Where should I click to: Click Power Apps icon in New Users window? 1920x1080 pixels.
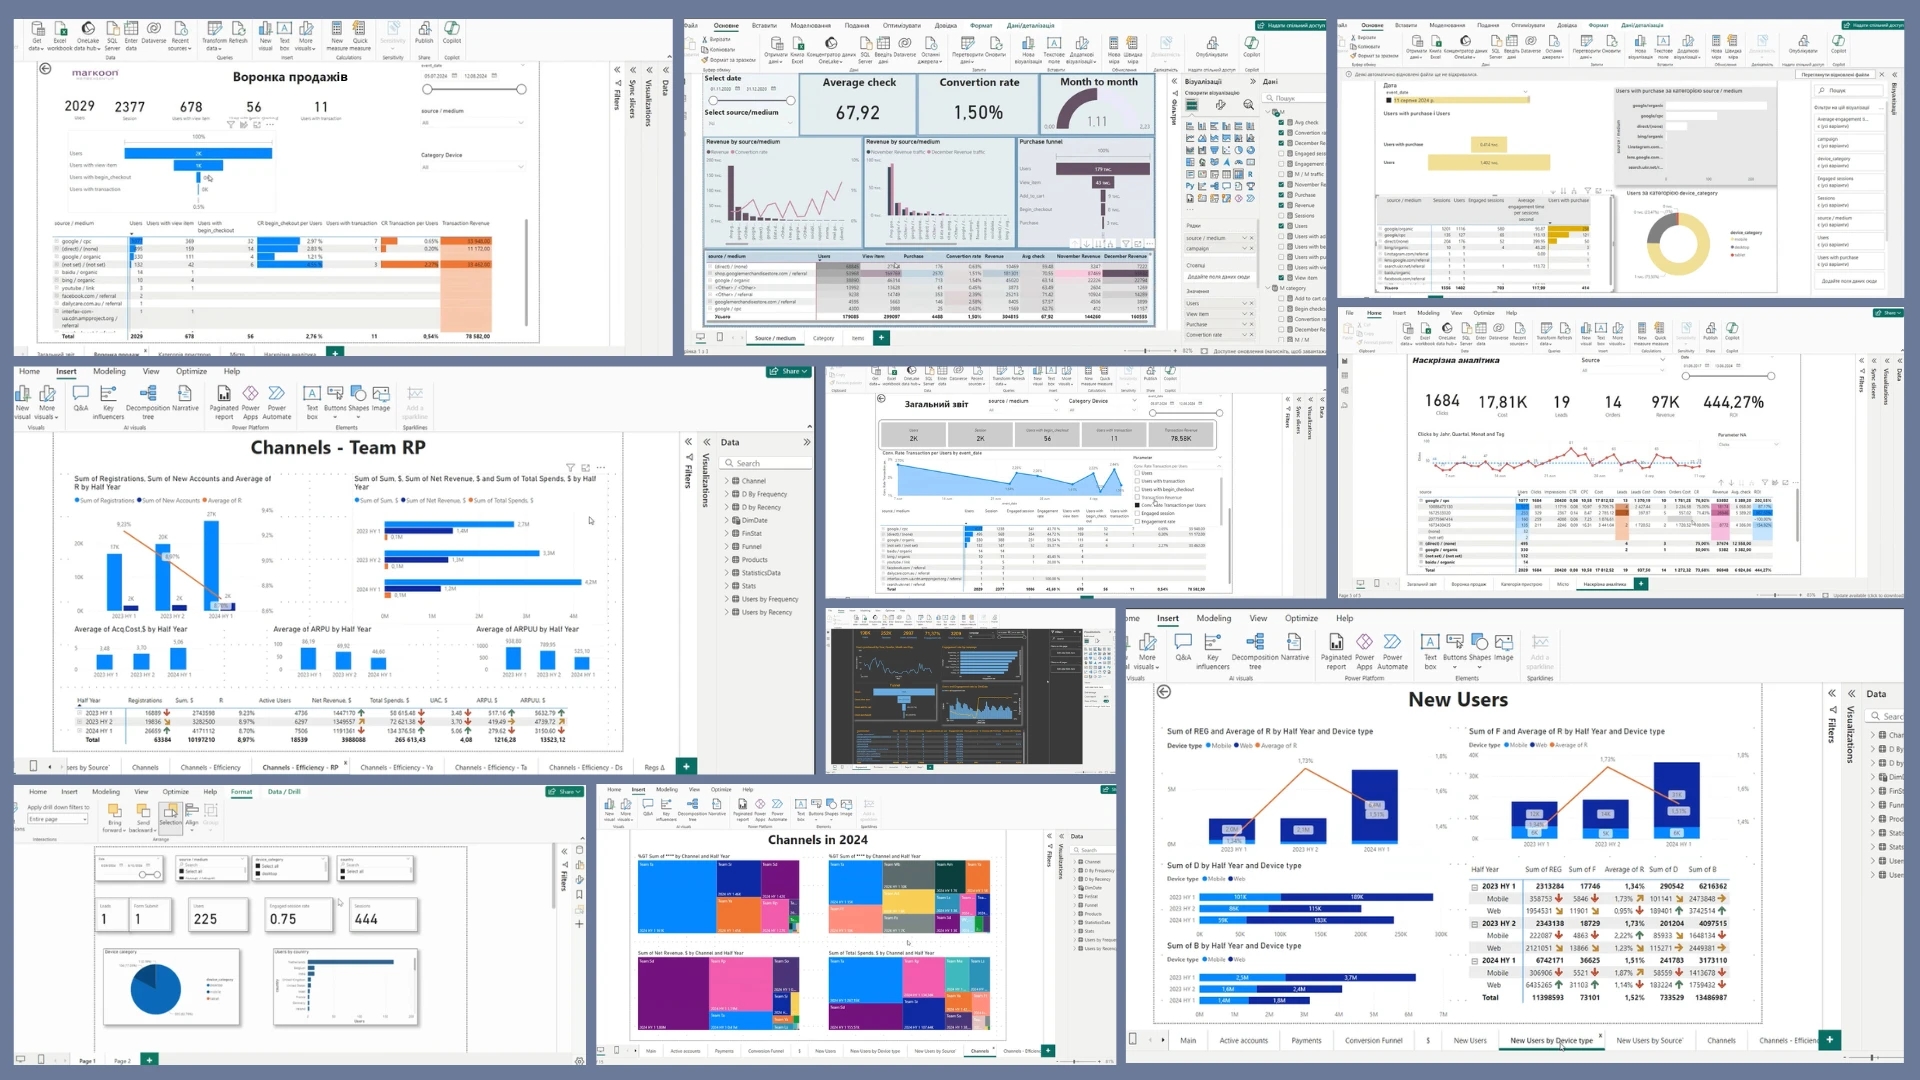(1364, 642)
